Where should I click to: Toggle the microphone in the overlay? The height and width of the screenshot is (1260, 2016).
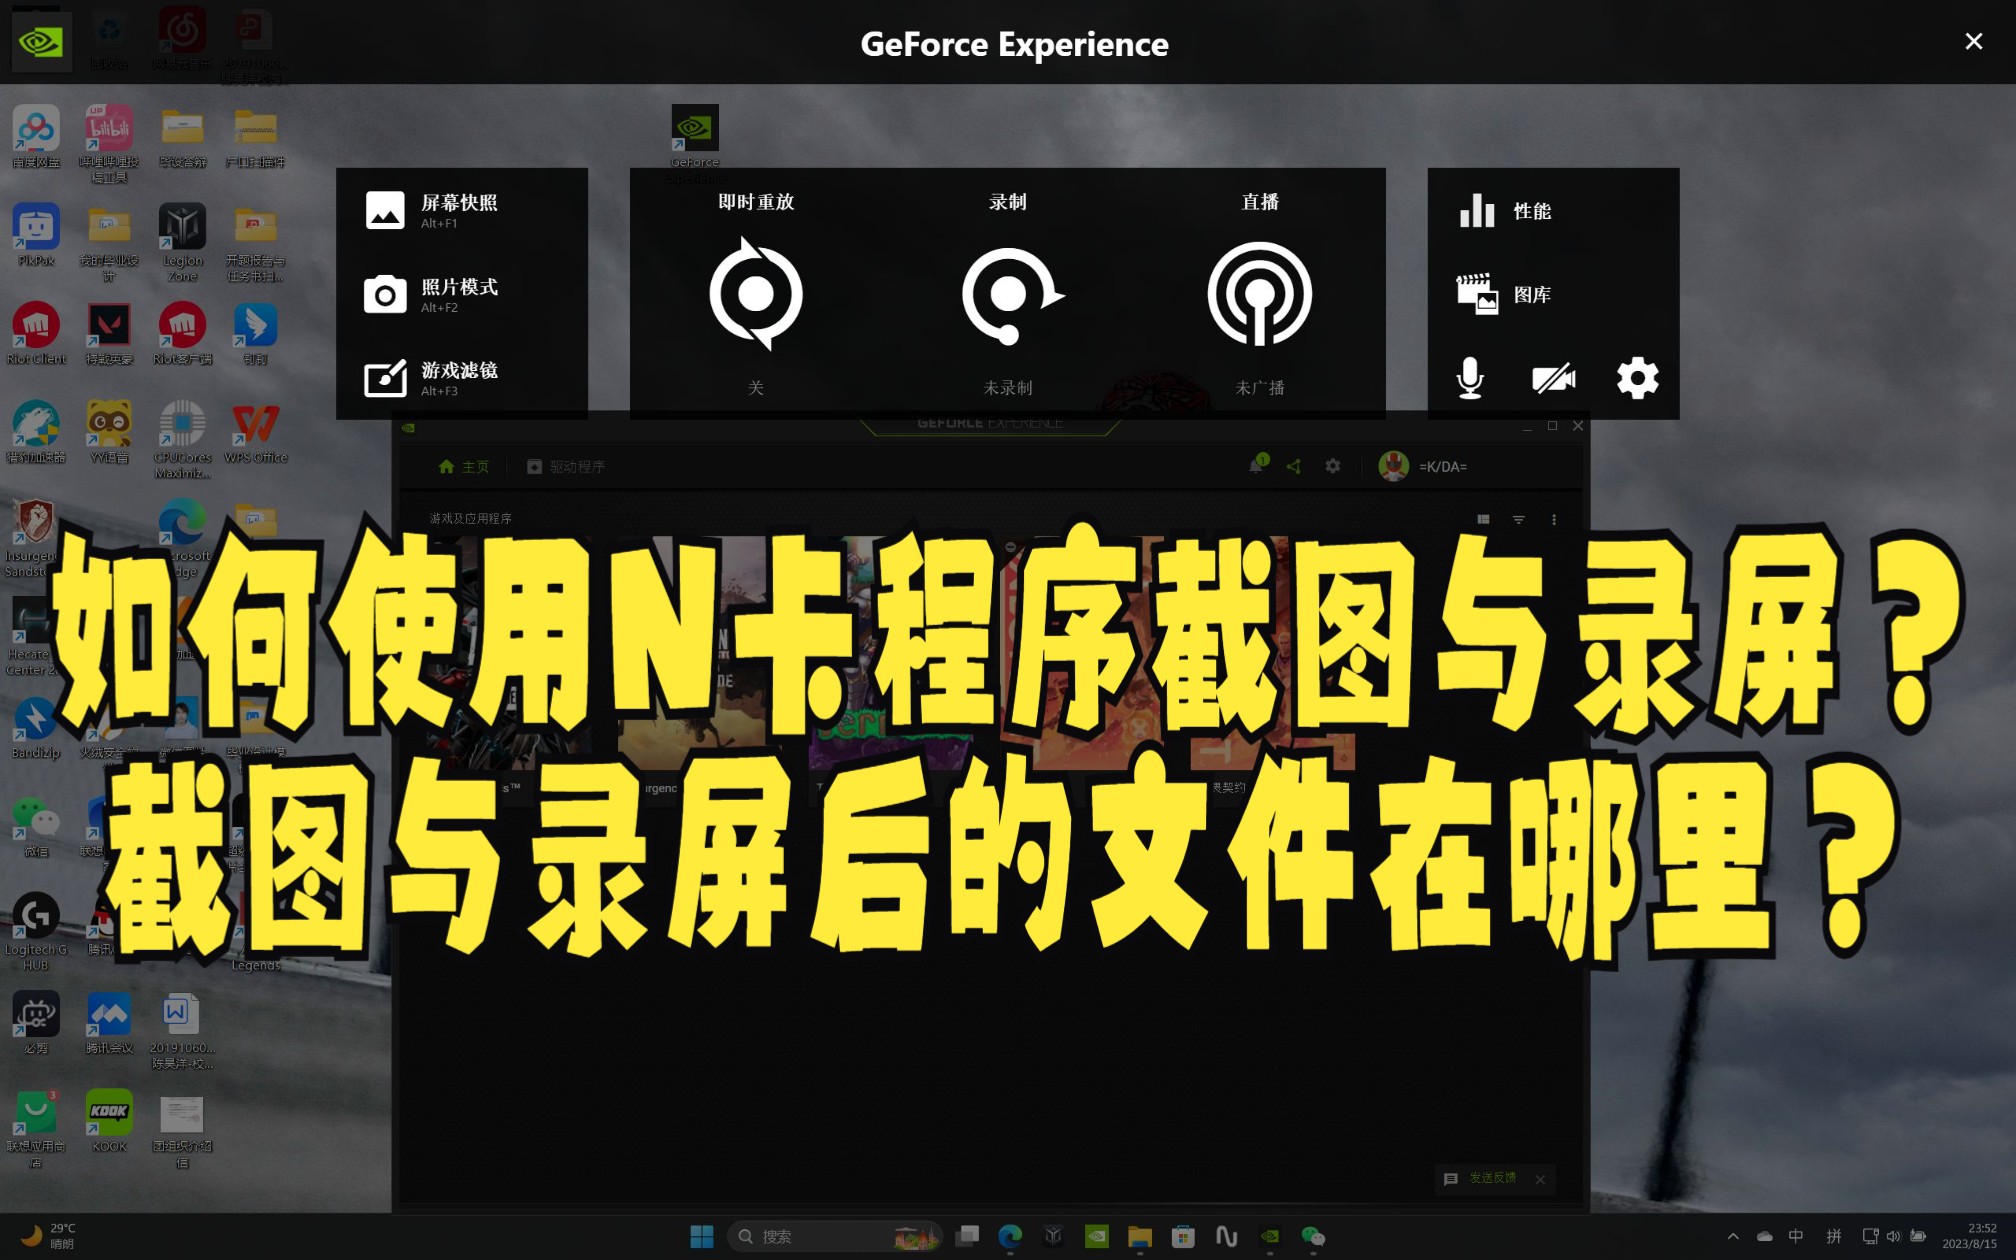[x=1470, y=378]
